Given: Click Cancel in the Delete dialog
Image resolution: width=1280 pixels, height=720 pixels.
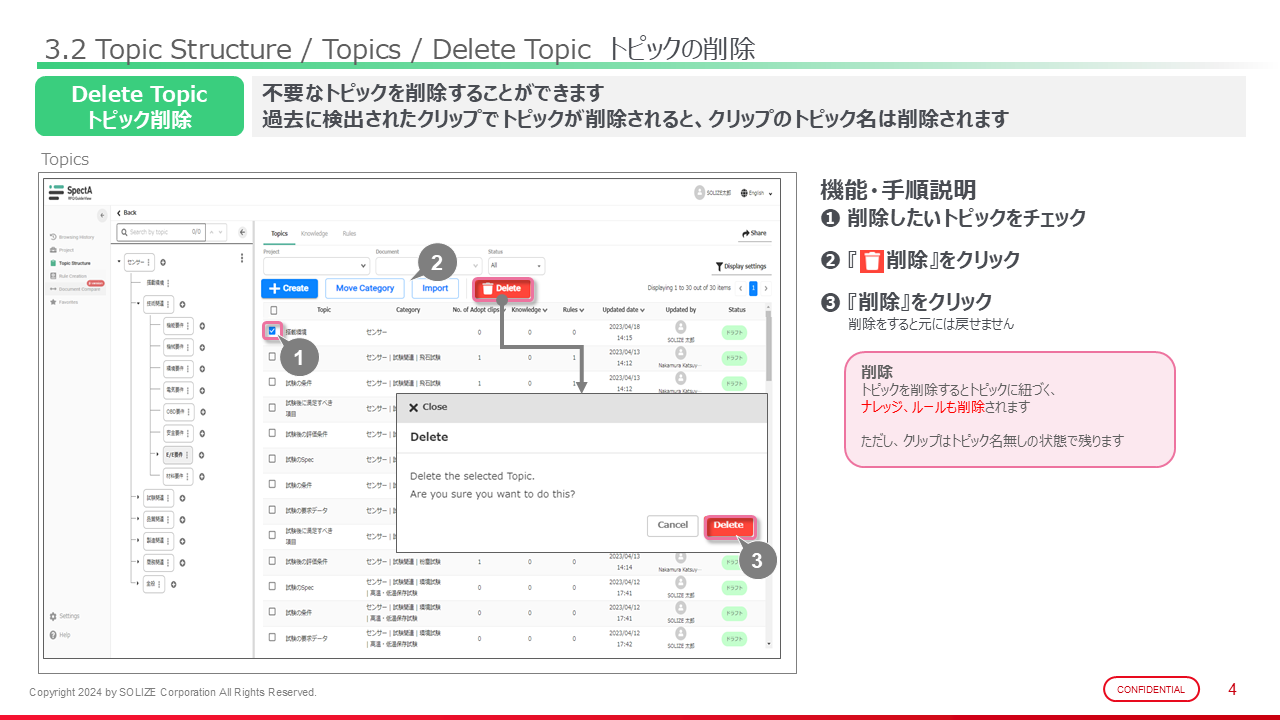Looking at the screenshot, I should click(672, 525).
